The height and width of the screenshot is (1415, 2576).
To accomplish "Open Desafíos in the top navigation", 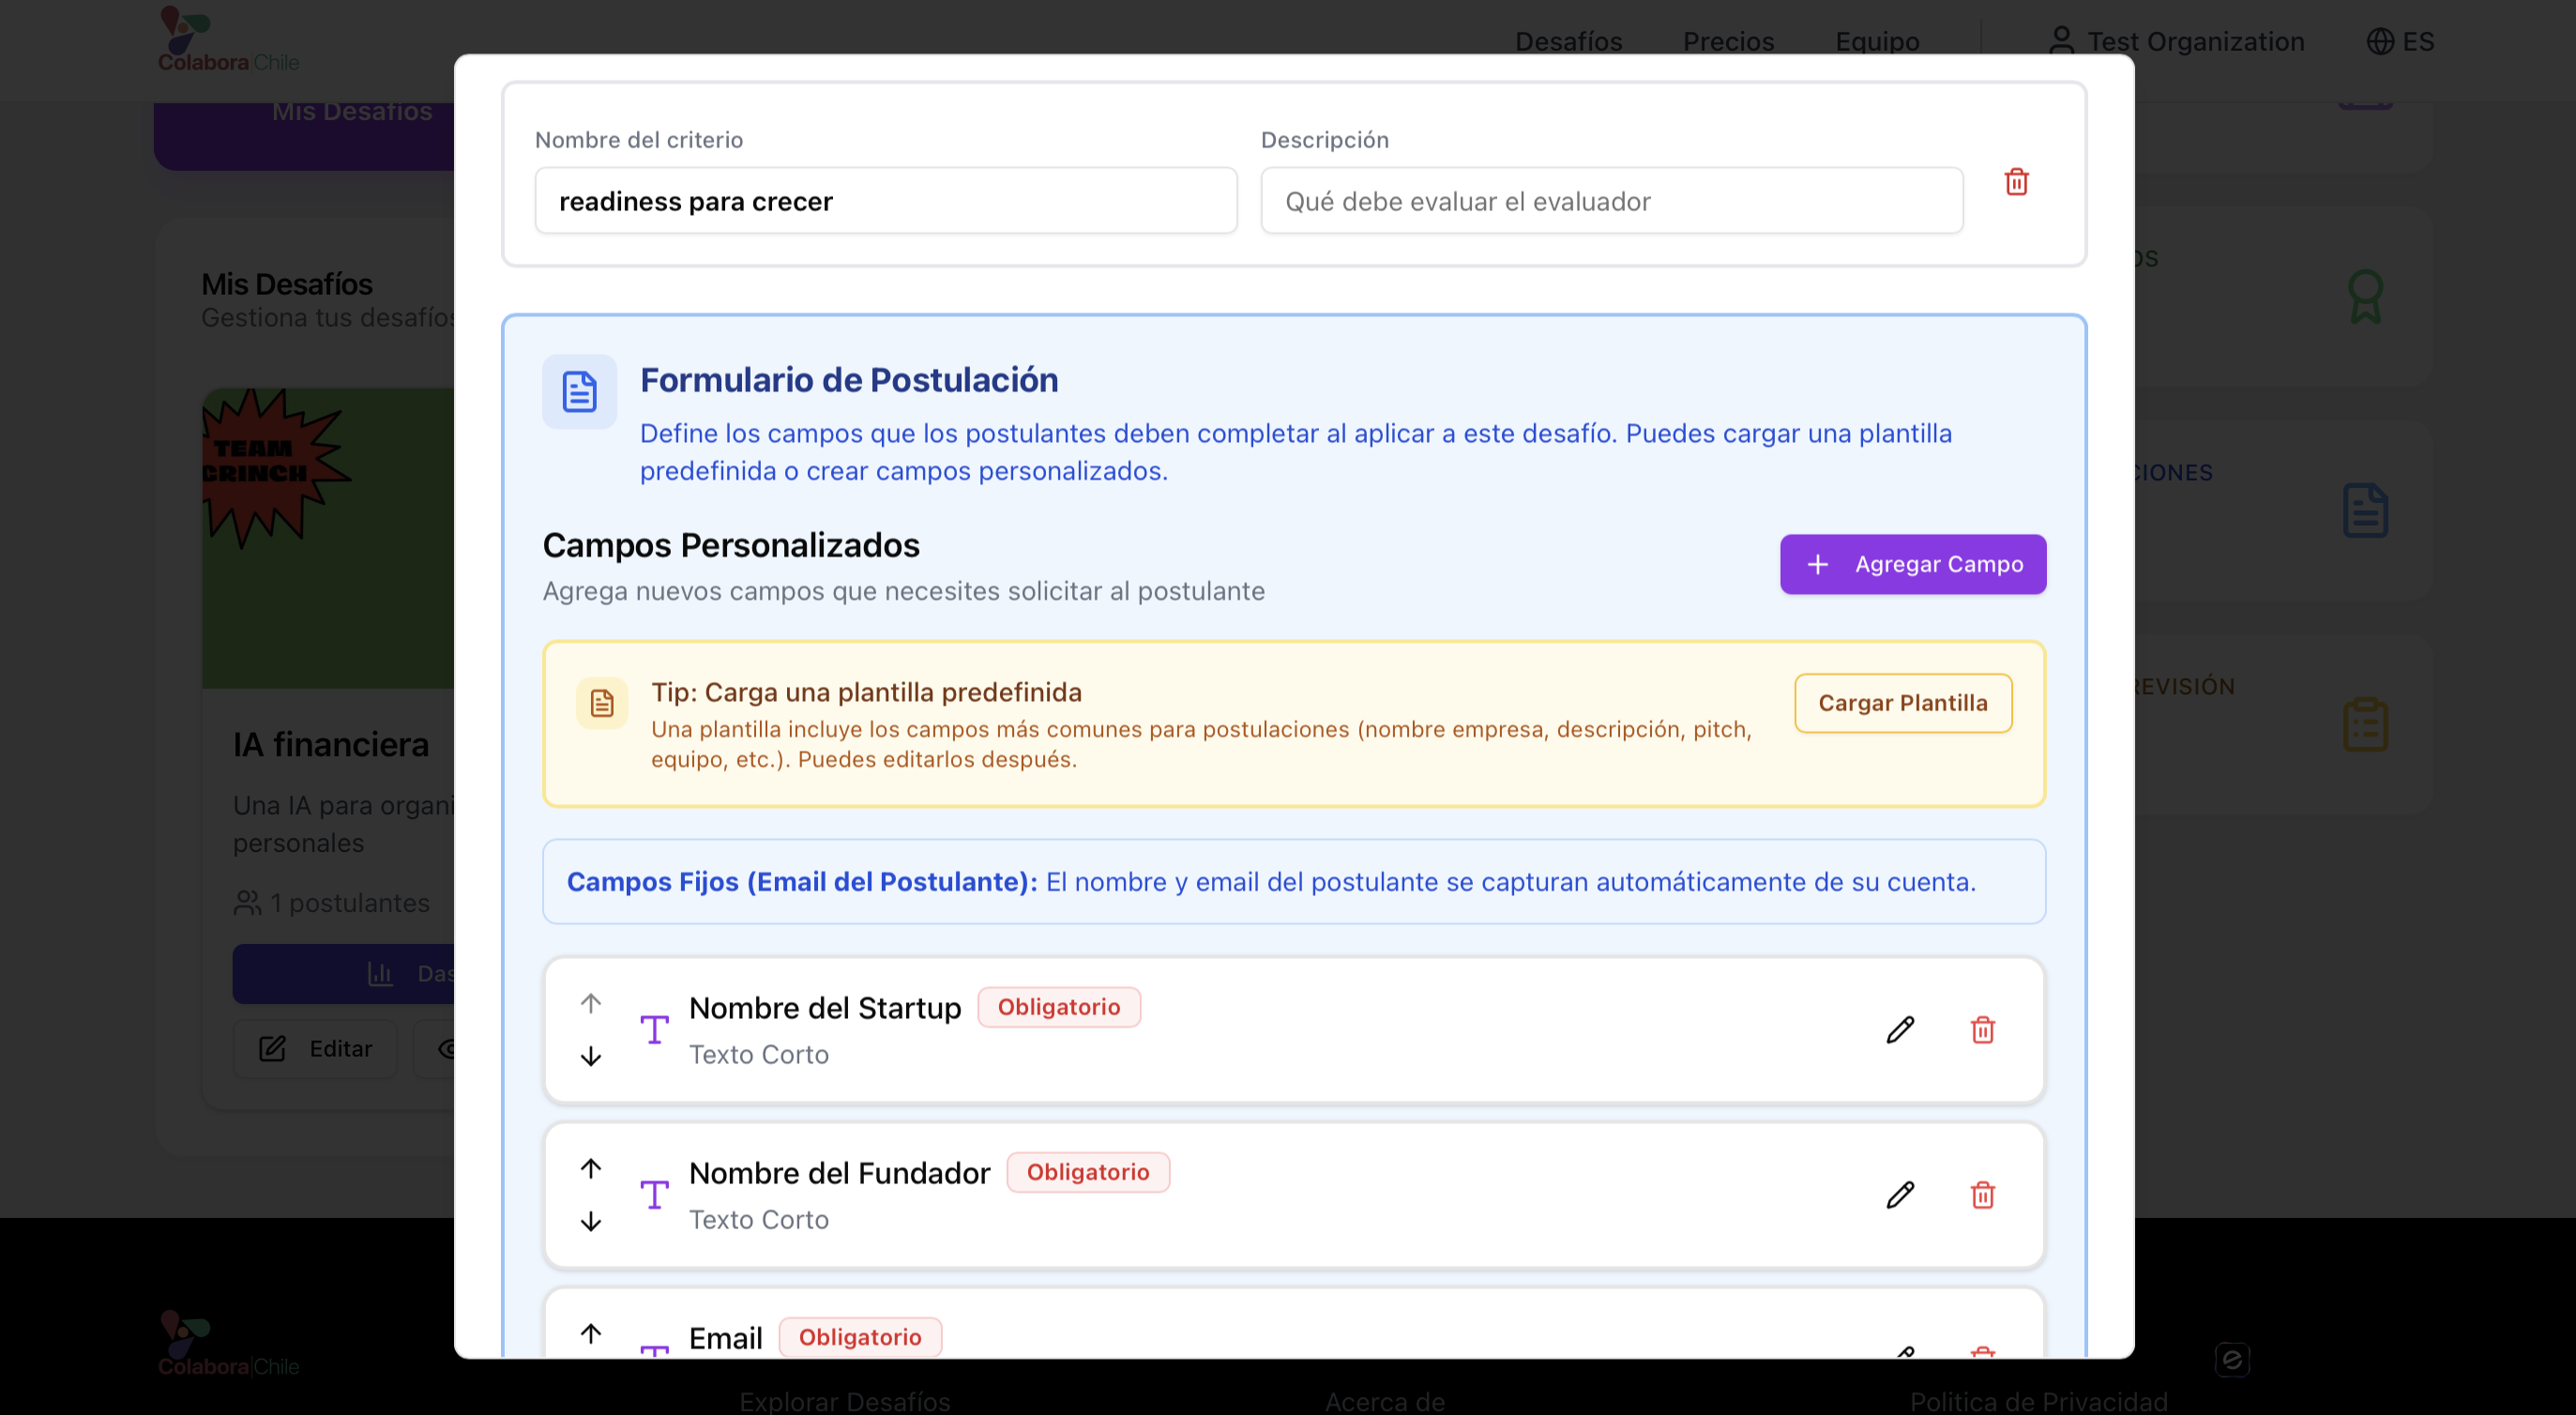I will 1568,41.
